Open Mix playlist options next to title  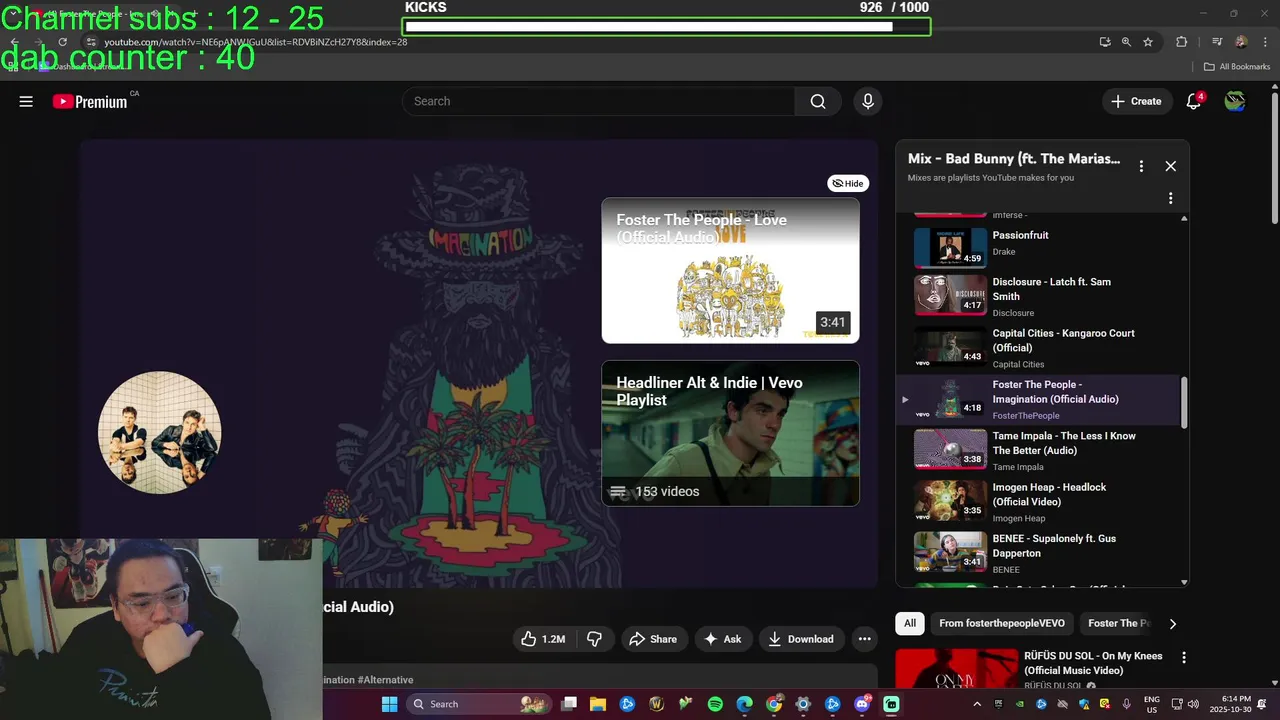coord(1141,166)
